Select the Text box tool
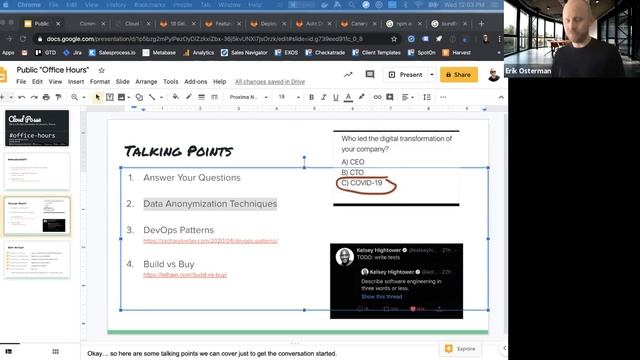The image size is (640, 360). 109,97
